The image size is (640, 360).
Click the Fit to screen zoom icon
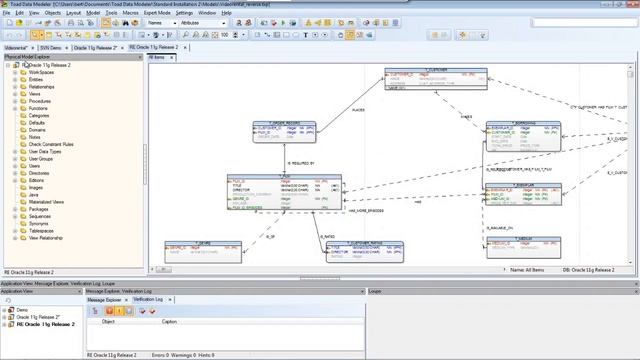coord(215,35)
